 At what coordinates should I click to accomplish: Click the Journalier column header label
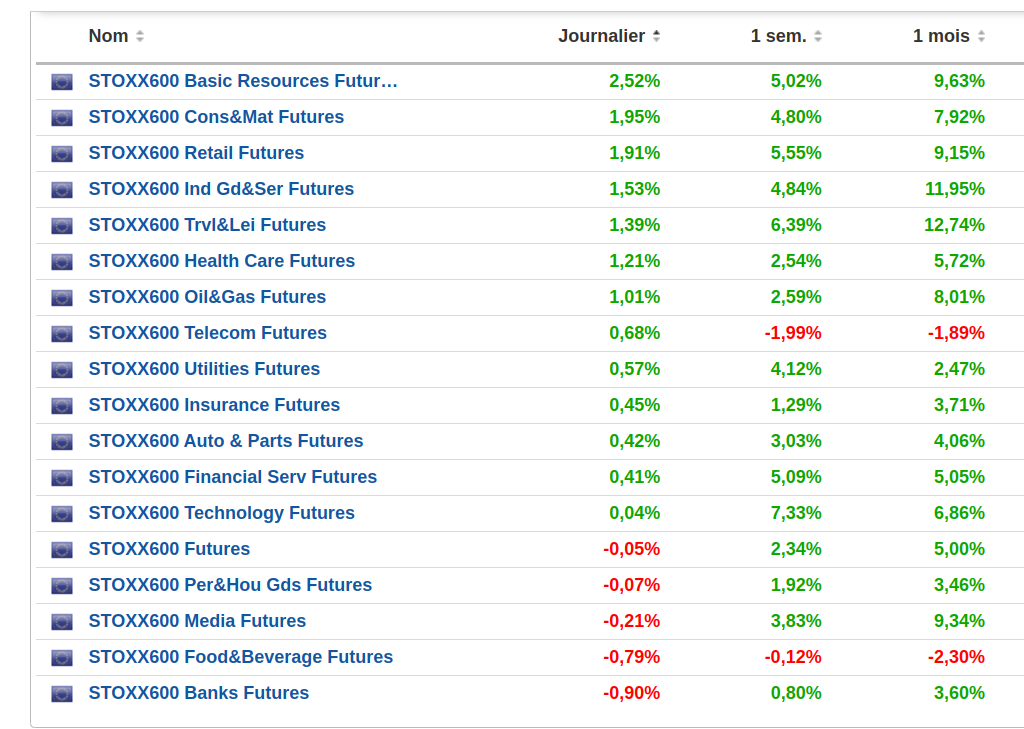point(601,36)
